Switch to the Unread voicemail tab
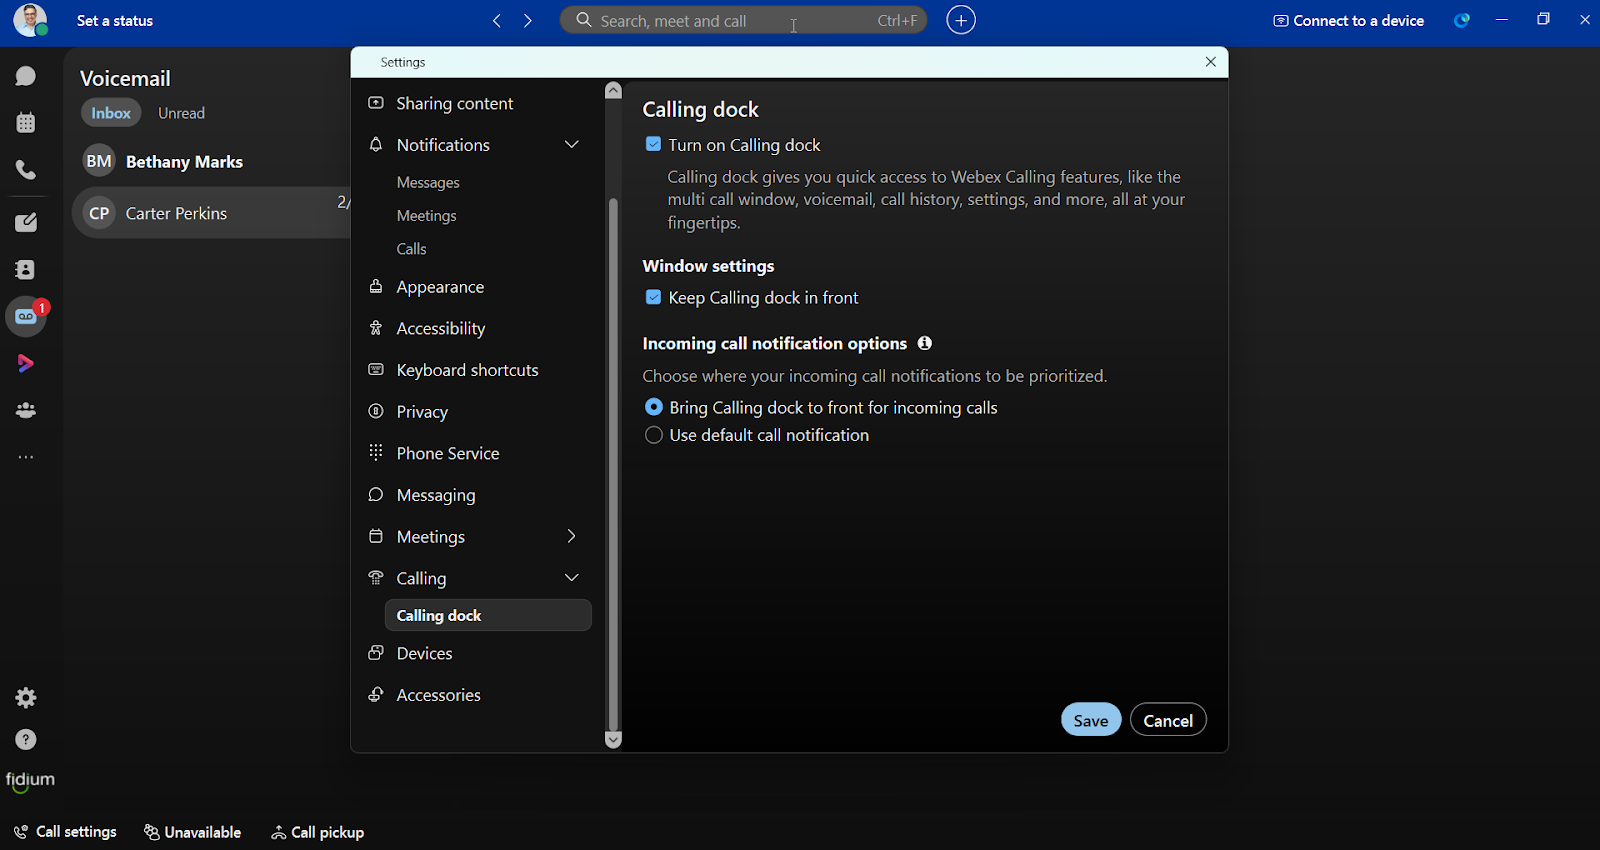Screen dimensions: 1600x850 pyautogui.click(x=181, y=113)
